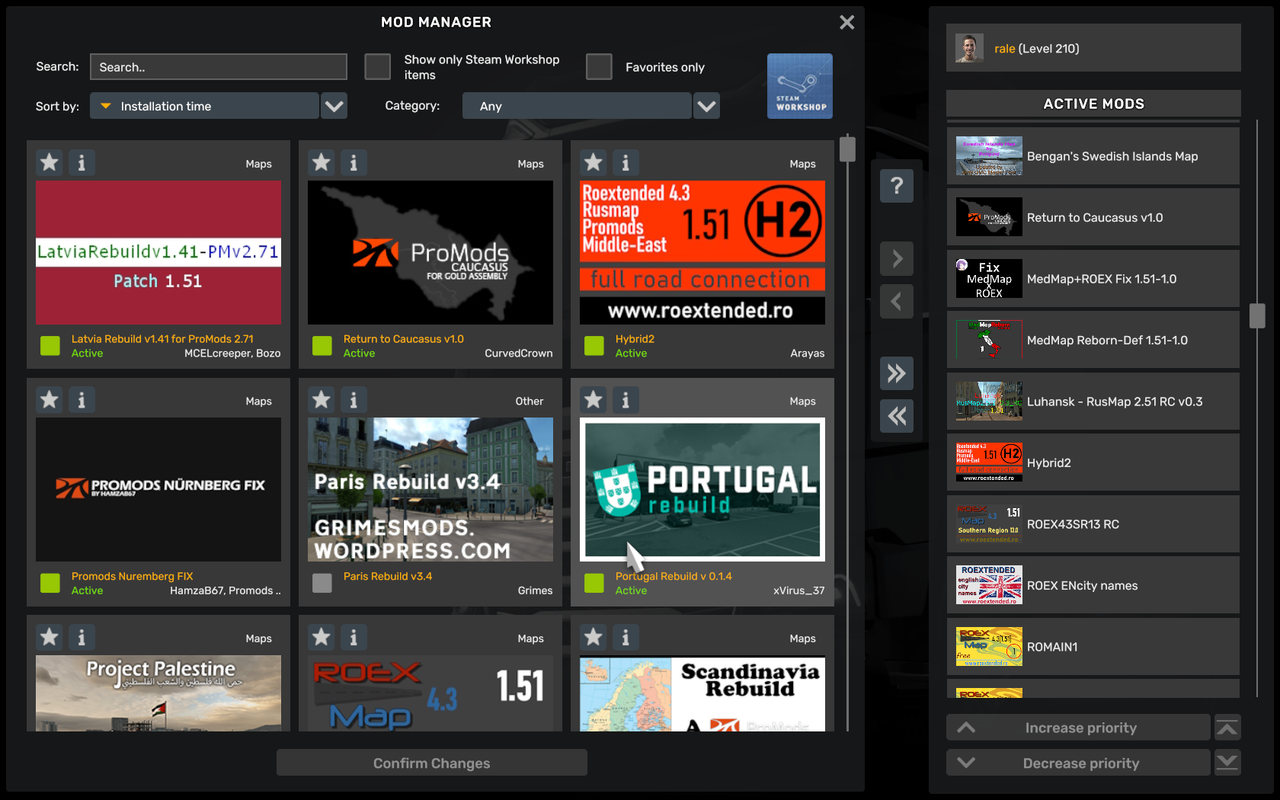Close the Mod Manager window
Image resolution: width=1280 pixels, height=800 pixels.
tap(847, 22)
